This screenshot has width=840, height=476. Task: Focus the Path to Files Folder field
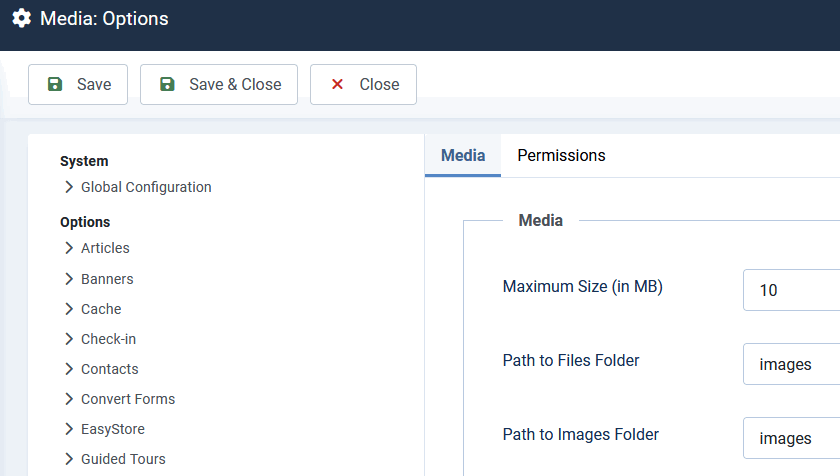point(791,365)
